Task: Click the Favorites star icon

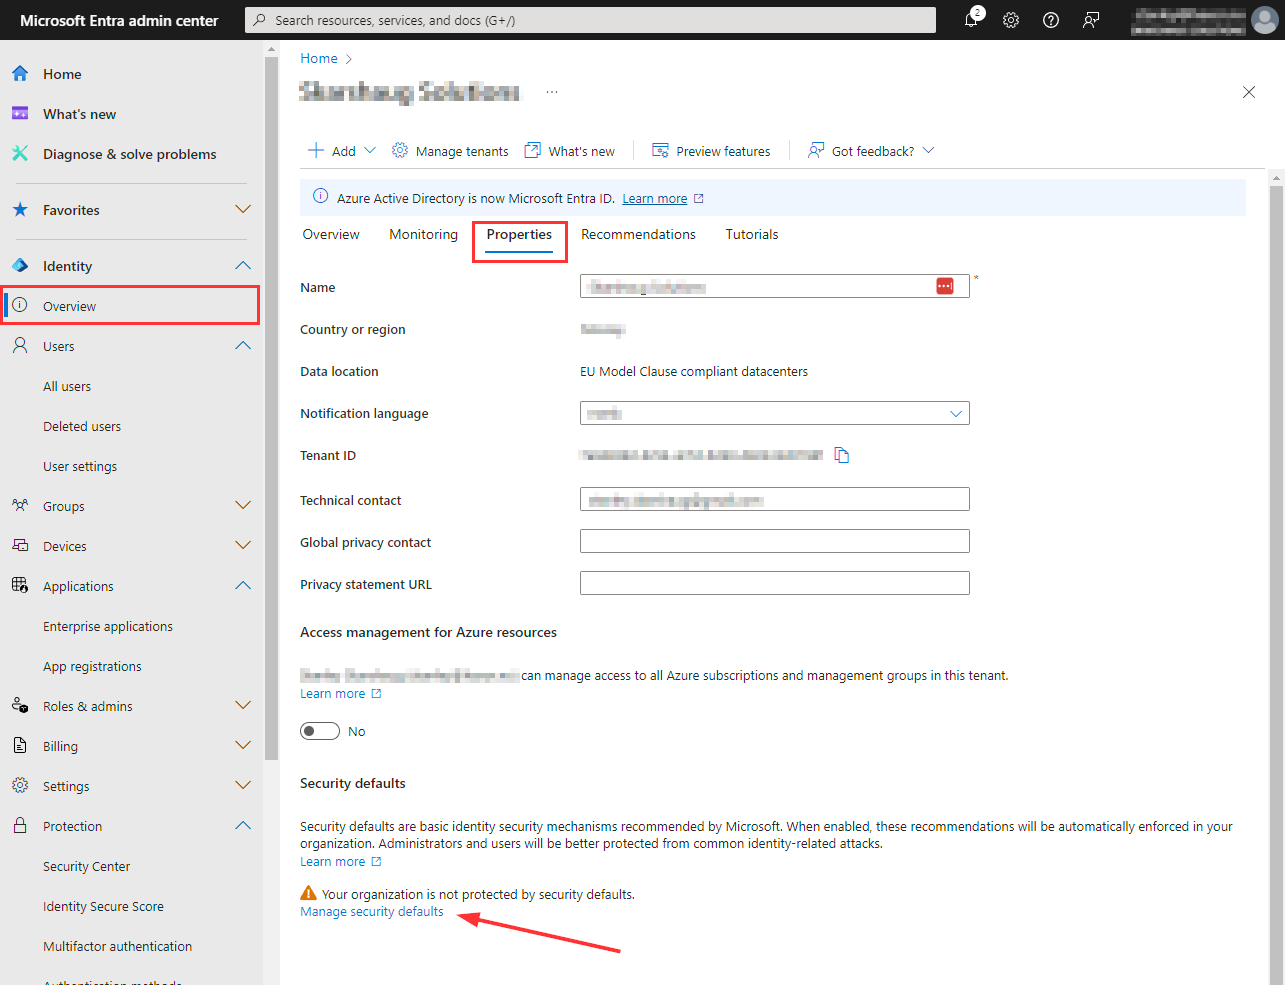Action: tap(20, 210)
